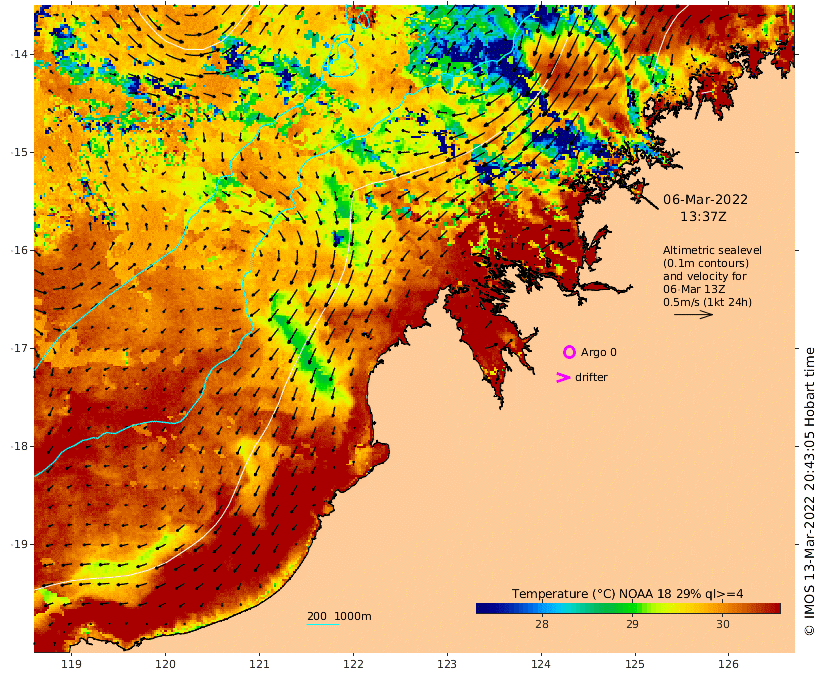
Task: Click the 'Argo 0' legend label
Action: tap(599, 353)
